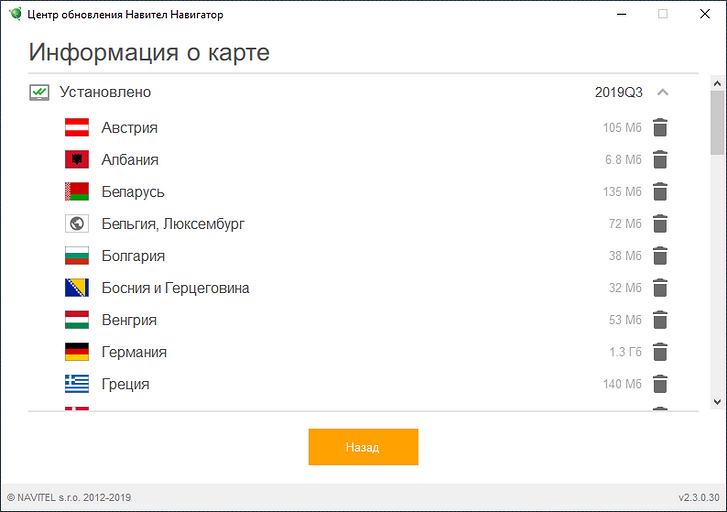Delete the Германия map with trash icon
Image resolution: width=727 pixels, height=512 pixels.
pyautogui.click(x=660, y=352)
